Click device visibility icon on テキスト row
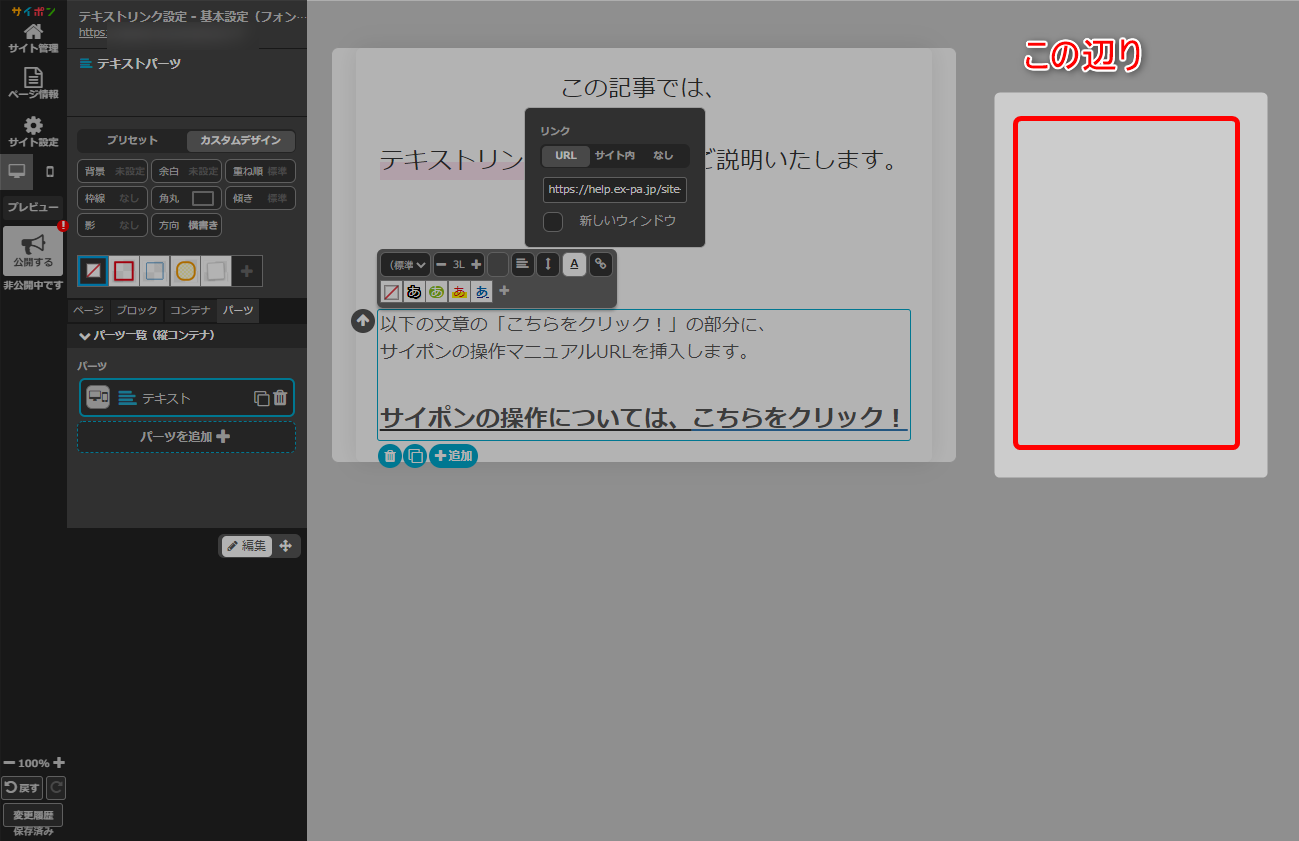The width and height of the screenshot is (1299, 841). (x=98, y=397)
